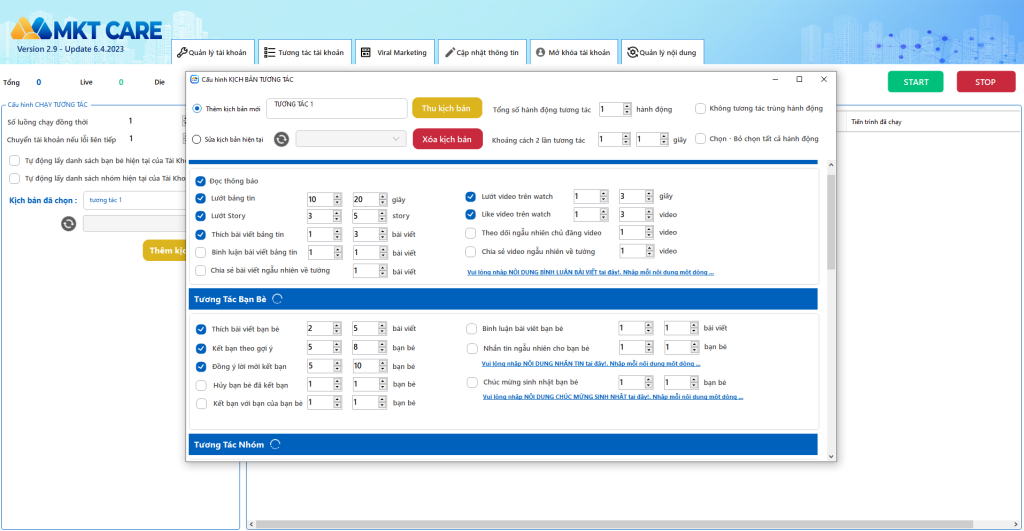Open the existing script dropdown in dialog
Screen dimensions: 1024x531
(x=349, y=139)
